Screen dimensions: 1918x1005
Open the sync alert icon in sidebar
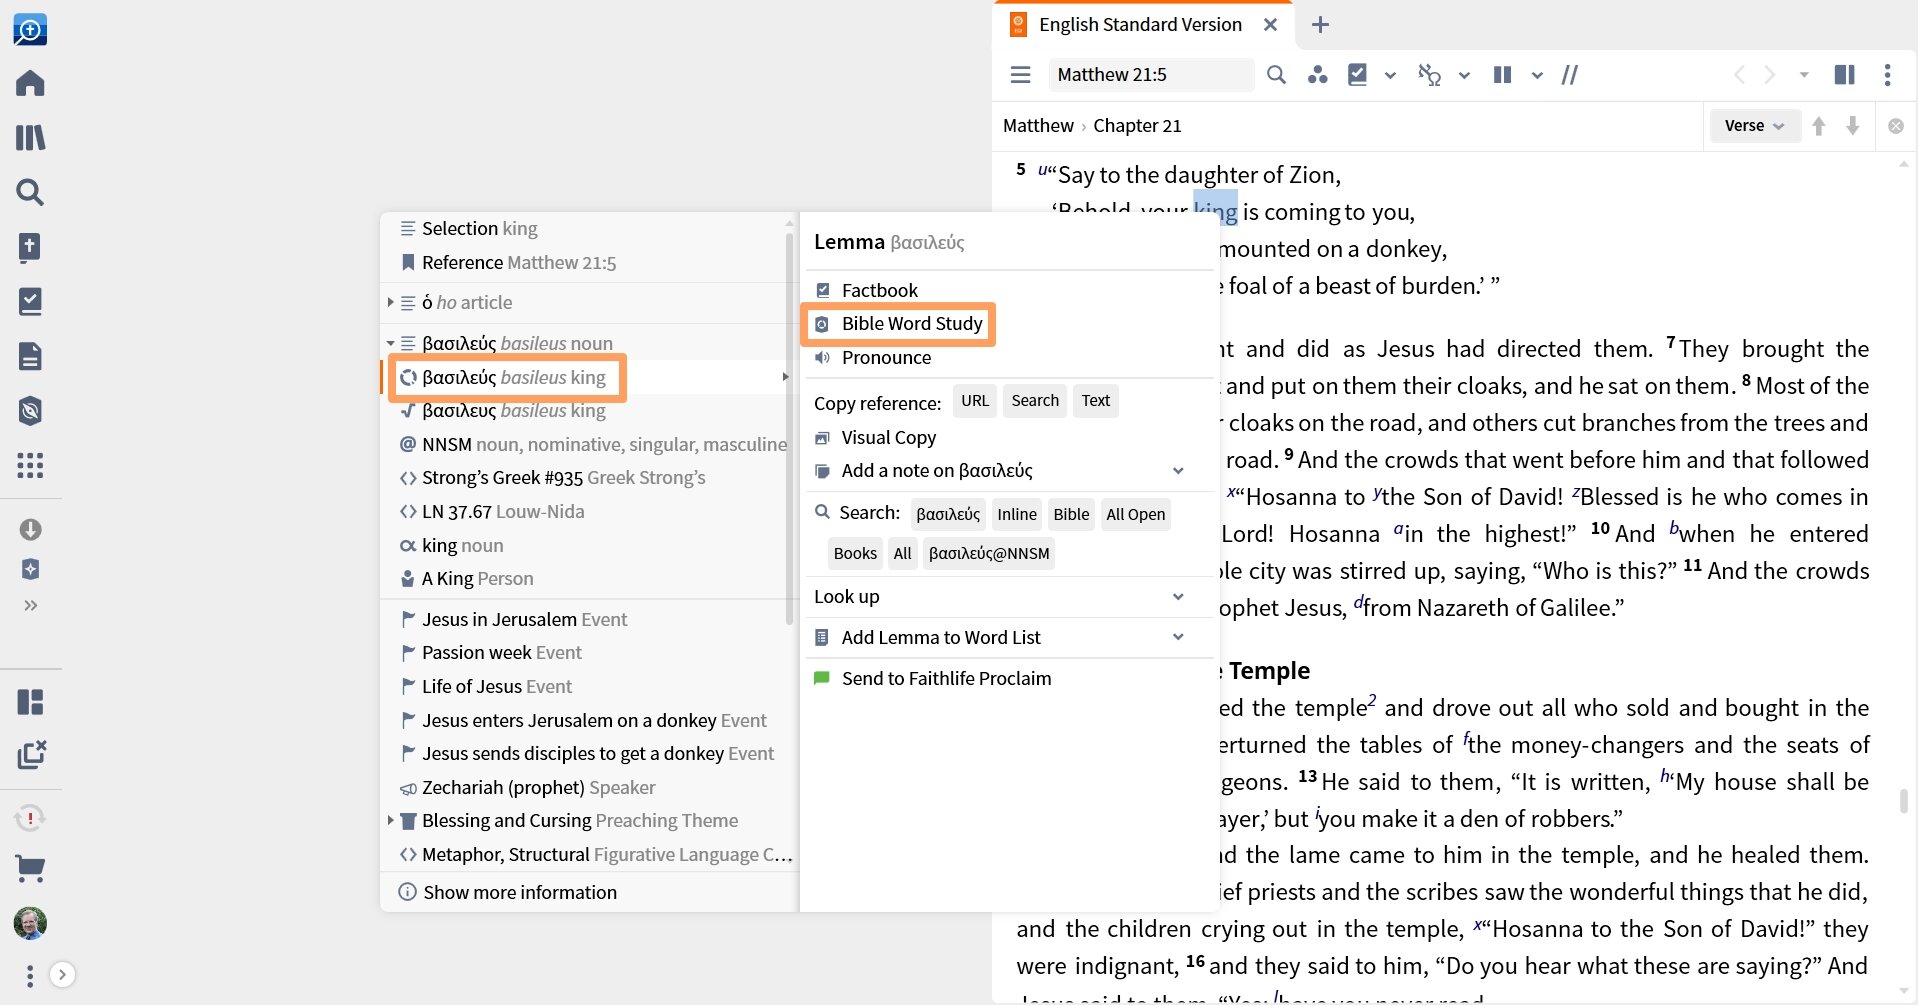click(x=30, y=818)
